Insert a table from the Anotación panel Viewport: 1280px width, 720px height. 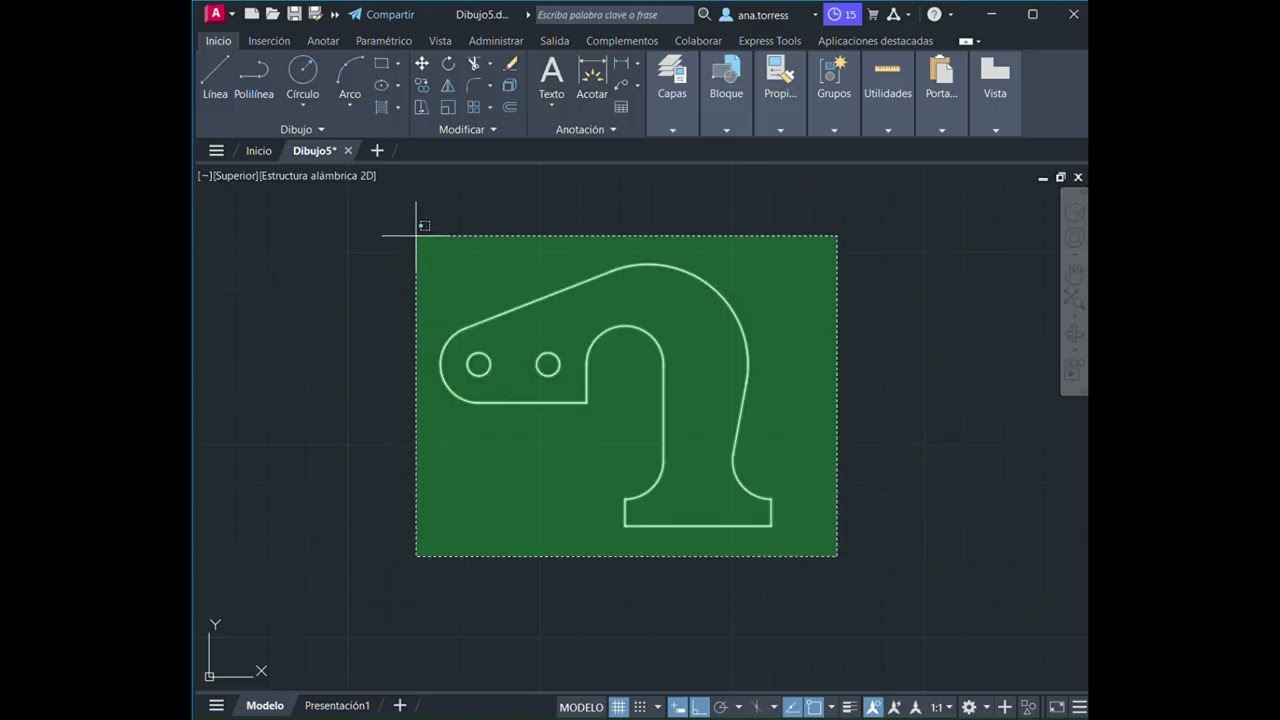click(621, 107)
